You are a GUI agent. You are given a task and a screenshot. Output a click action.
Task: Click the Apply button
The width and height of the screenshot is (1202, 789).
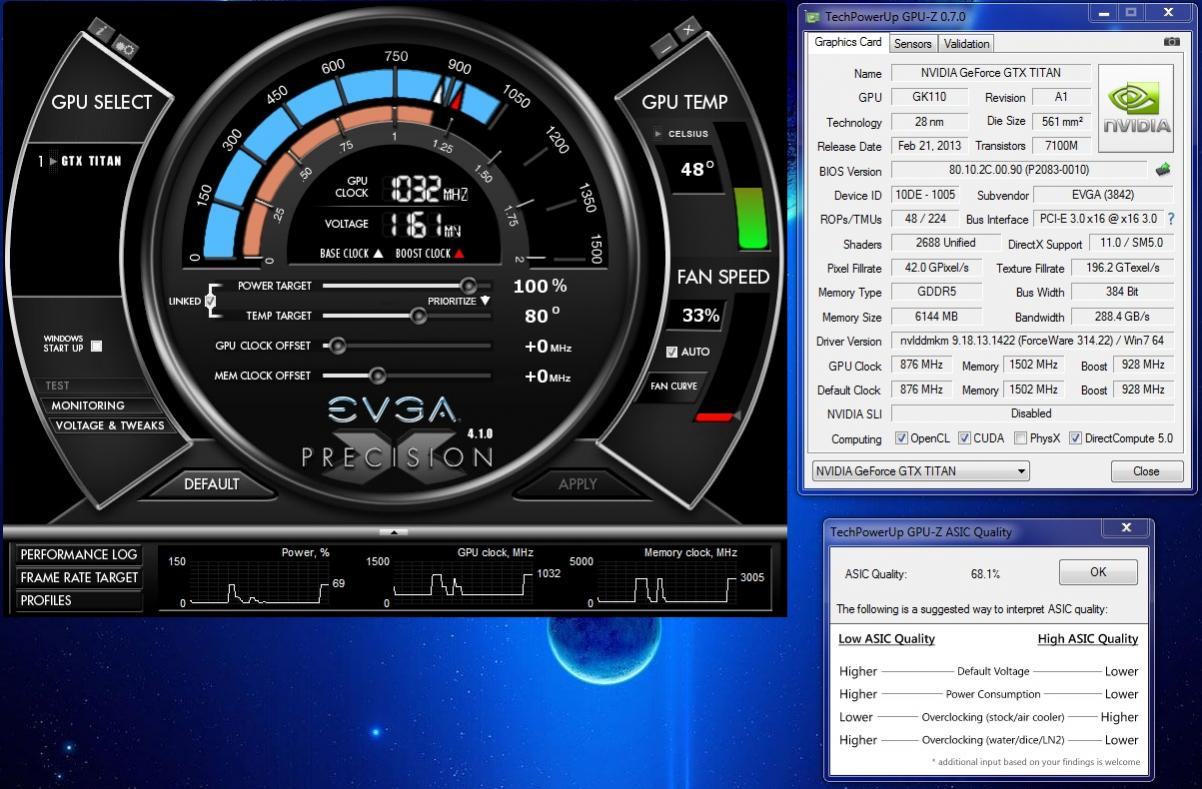(x=577, y=484)
